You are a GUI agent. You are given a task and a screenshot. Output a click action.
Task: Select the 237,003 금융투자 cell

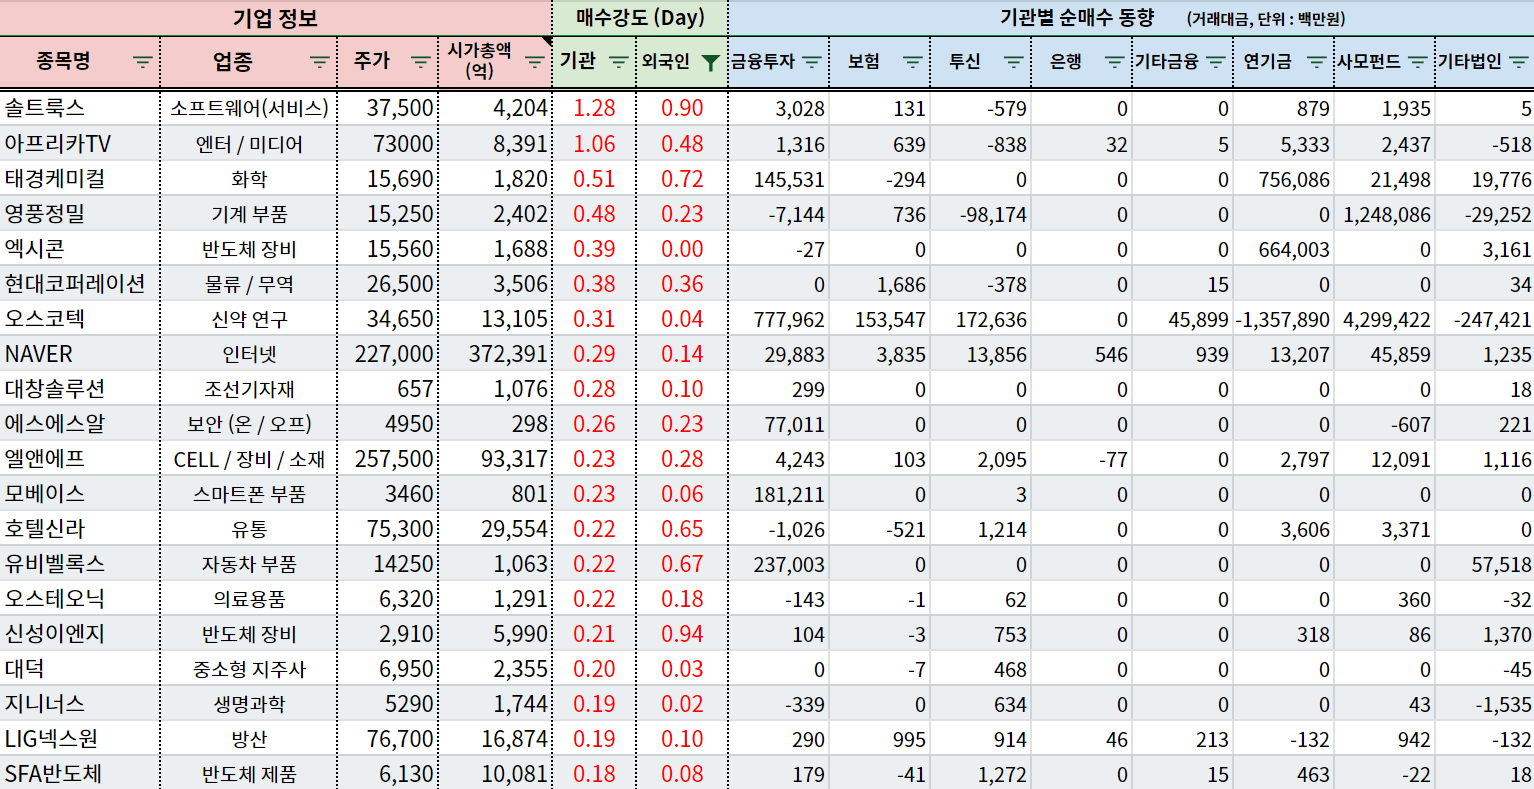(779, 563)
